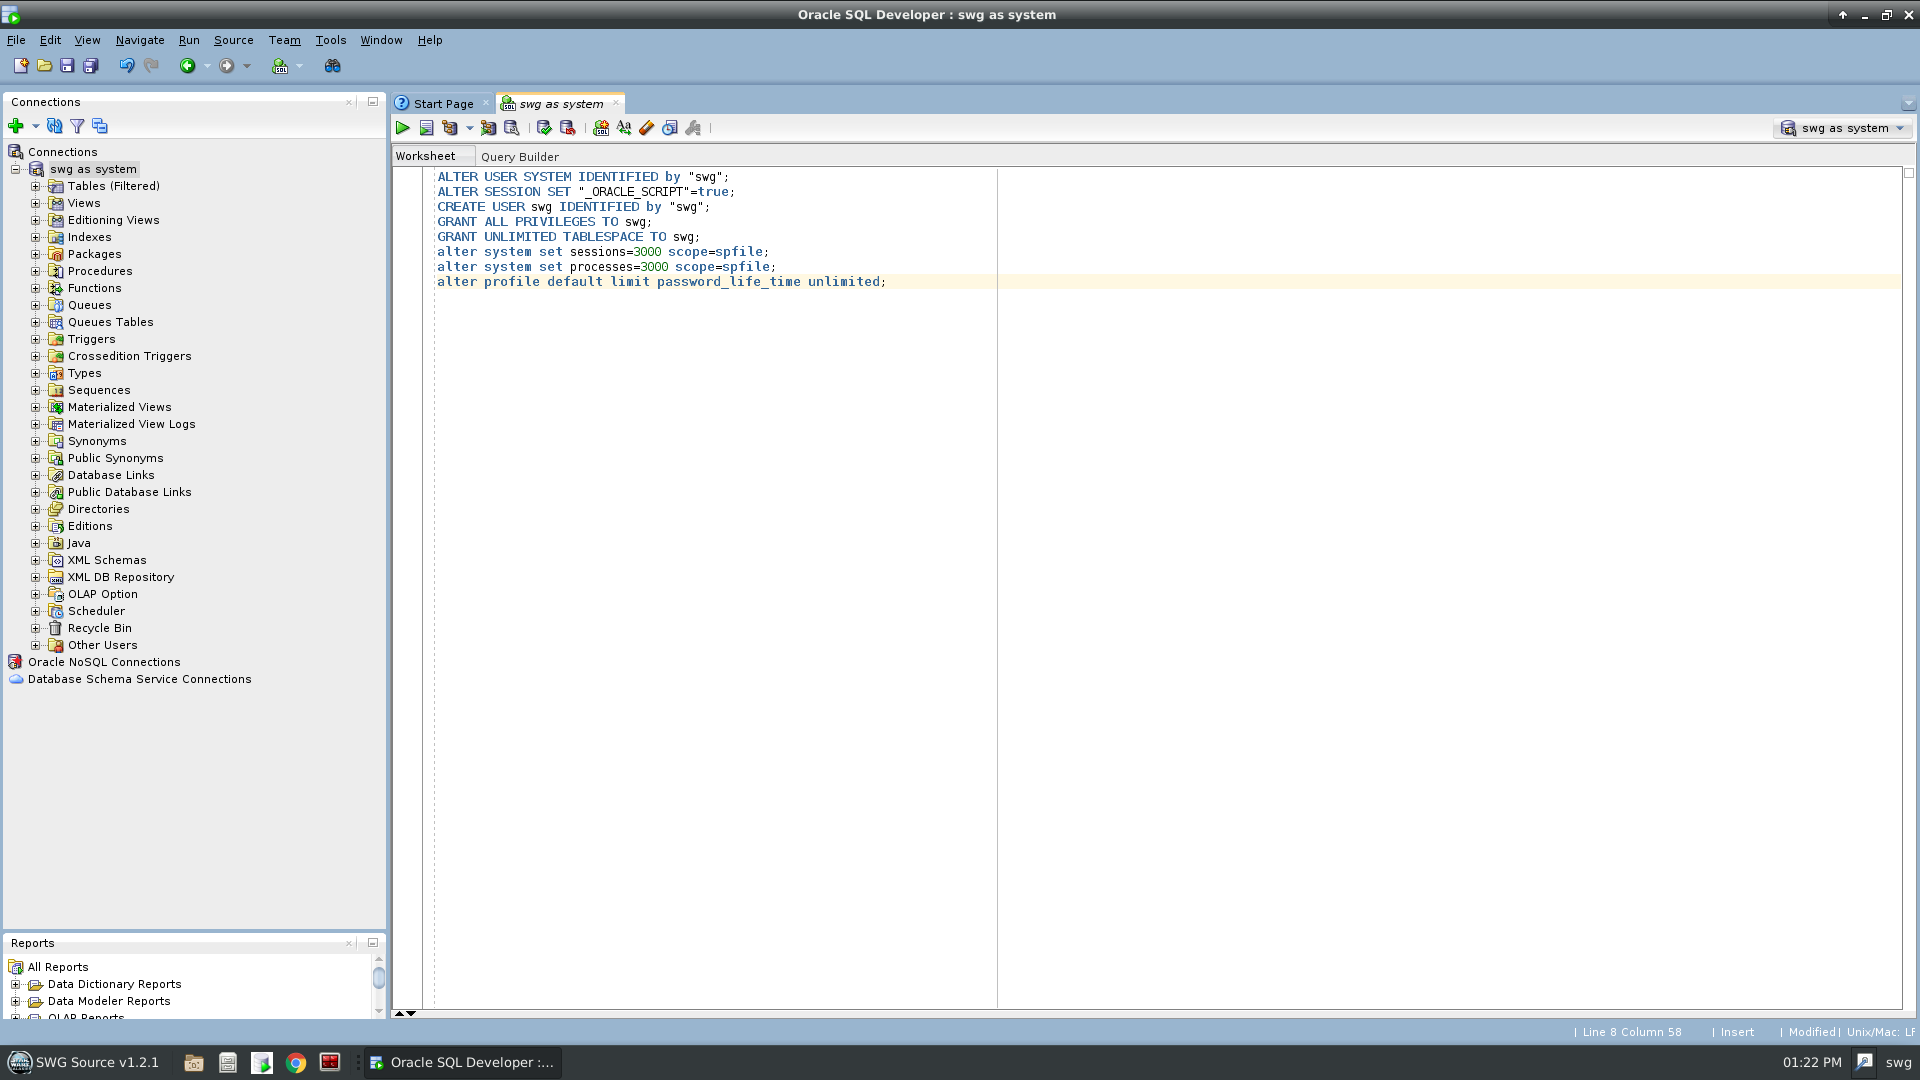Click the Reports panel vertical scrollbar
This screenshot has width=1920, height=1080.
pos(379,986)
